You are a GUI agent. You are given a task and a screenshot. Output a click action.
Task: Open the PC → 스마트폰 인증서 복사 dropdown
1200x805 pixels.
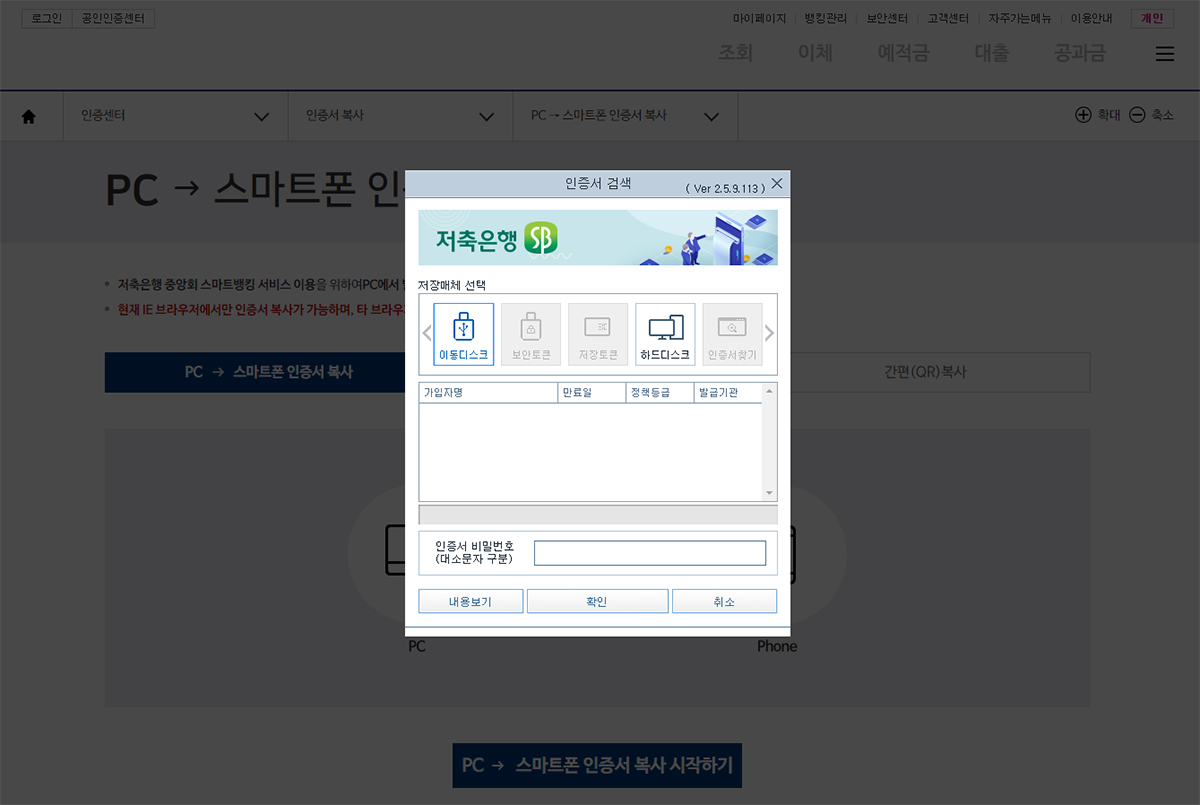(x=711, y=116)
